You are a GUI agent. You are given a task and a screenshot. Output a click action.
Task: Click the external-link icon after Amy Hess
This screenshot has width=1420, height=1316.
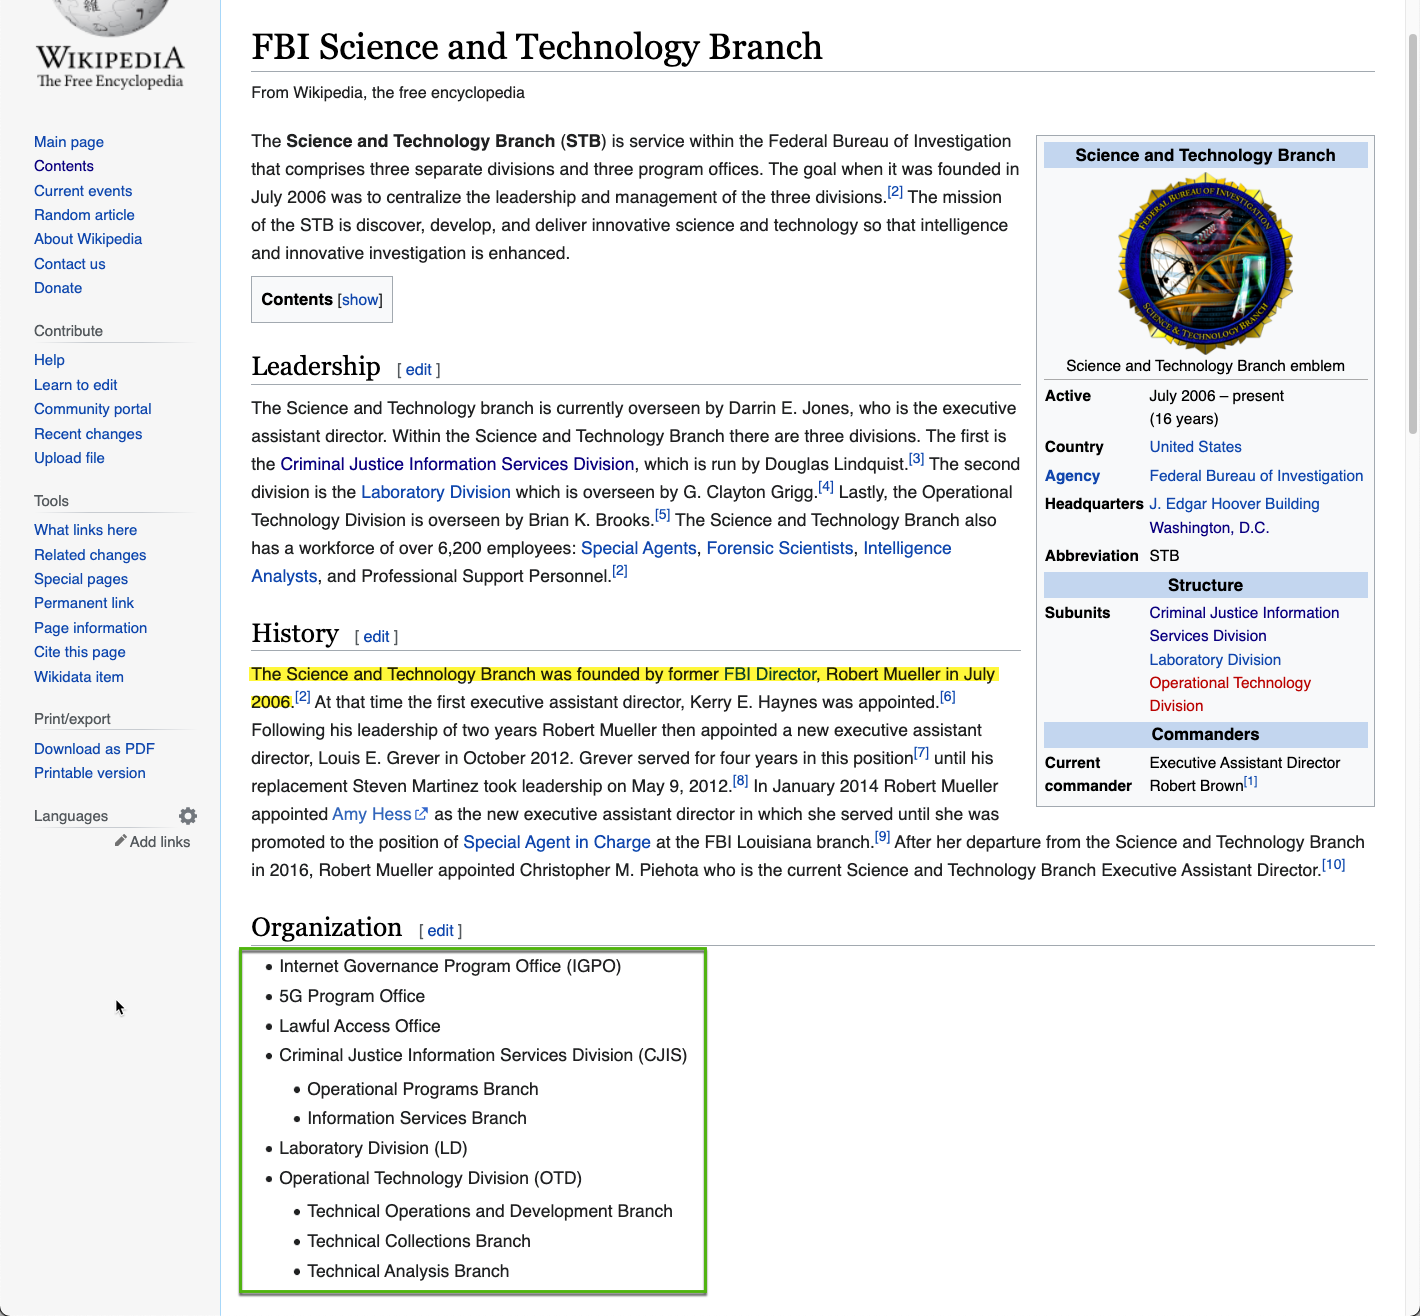(x=421, y=814)
